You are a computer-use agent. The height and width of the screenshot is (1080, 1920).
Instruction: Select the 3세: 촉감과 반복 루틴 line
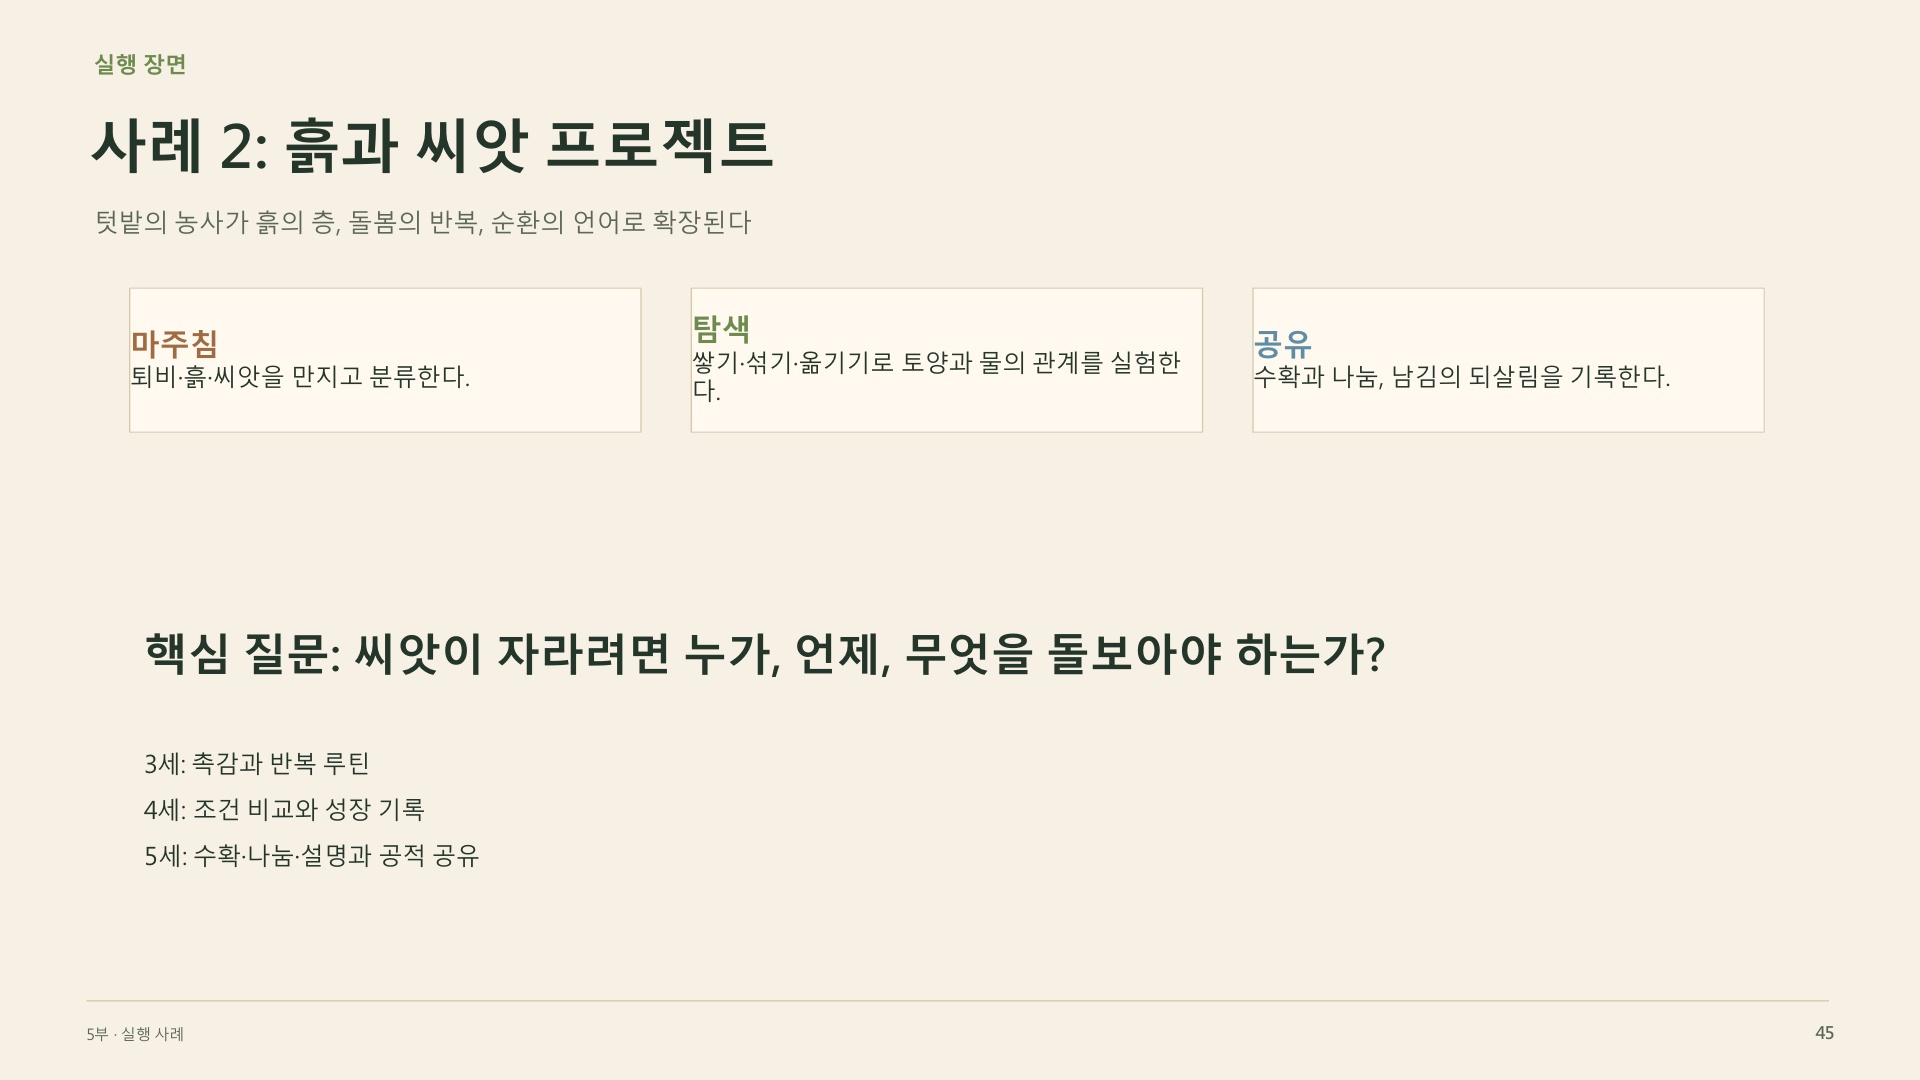257,764
